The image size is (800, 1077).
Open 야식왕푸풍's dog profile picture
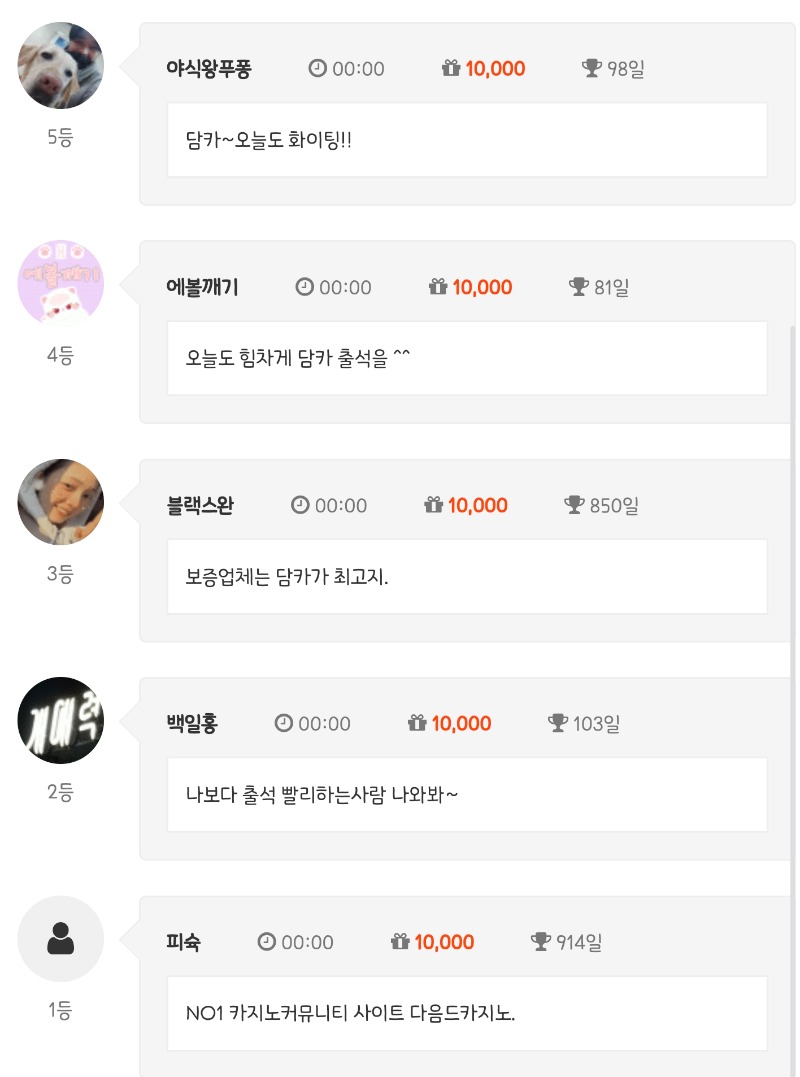pyautogui.click(x=61, y=66)
